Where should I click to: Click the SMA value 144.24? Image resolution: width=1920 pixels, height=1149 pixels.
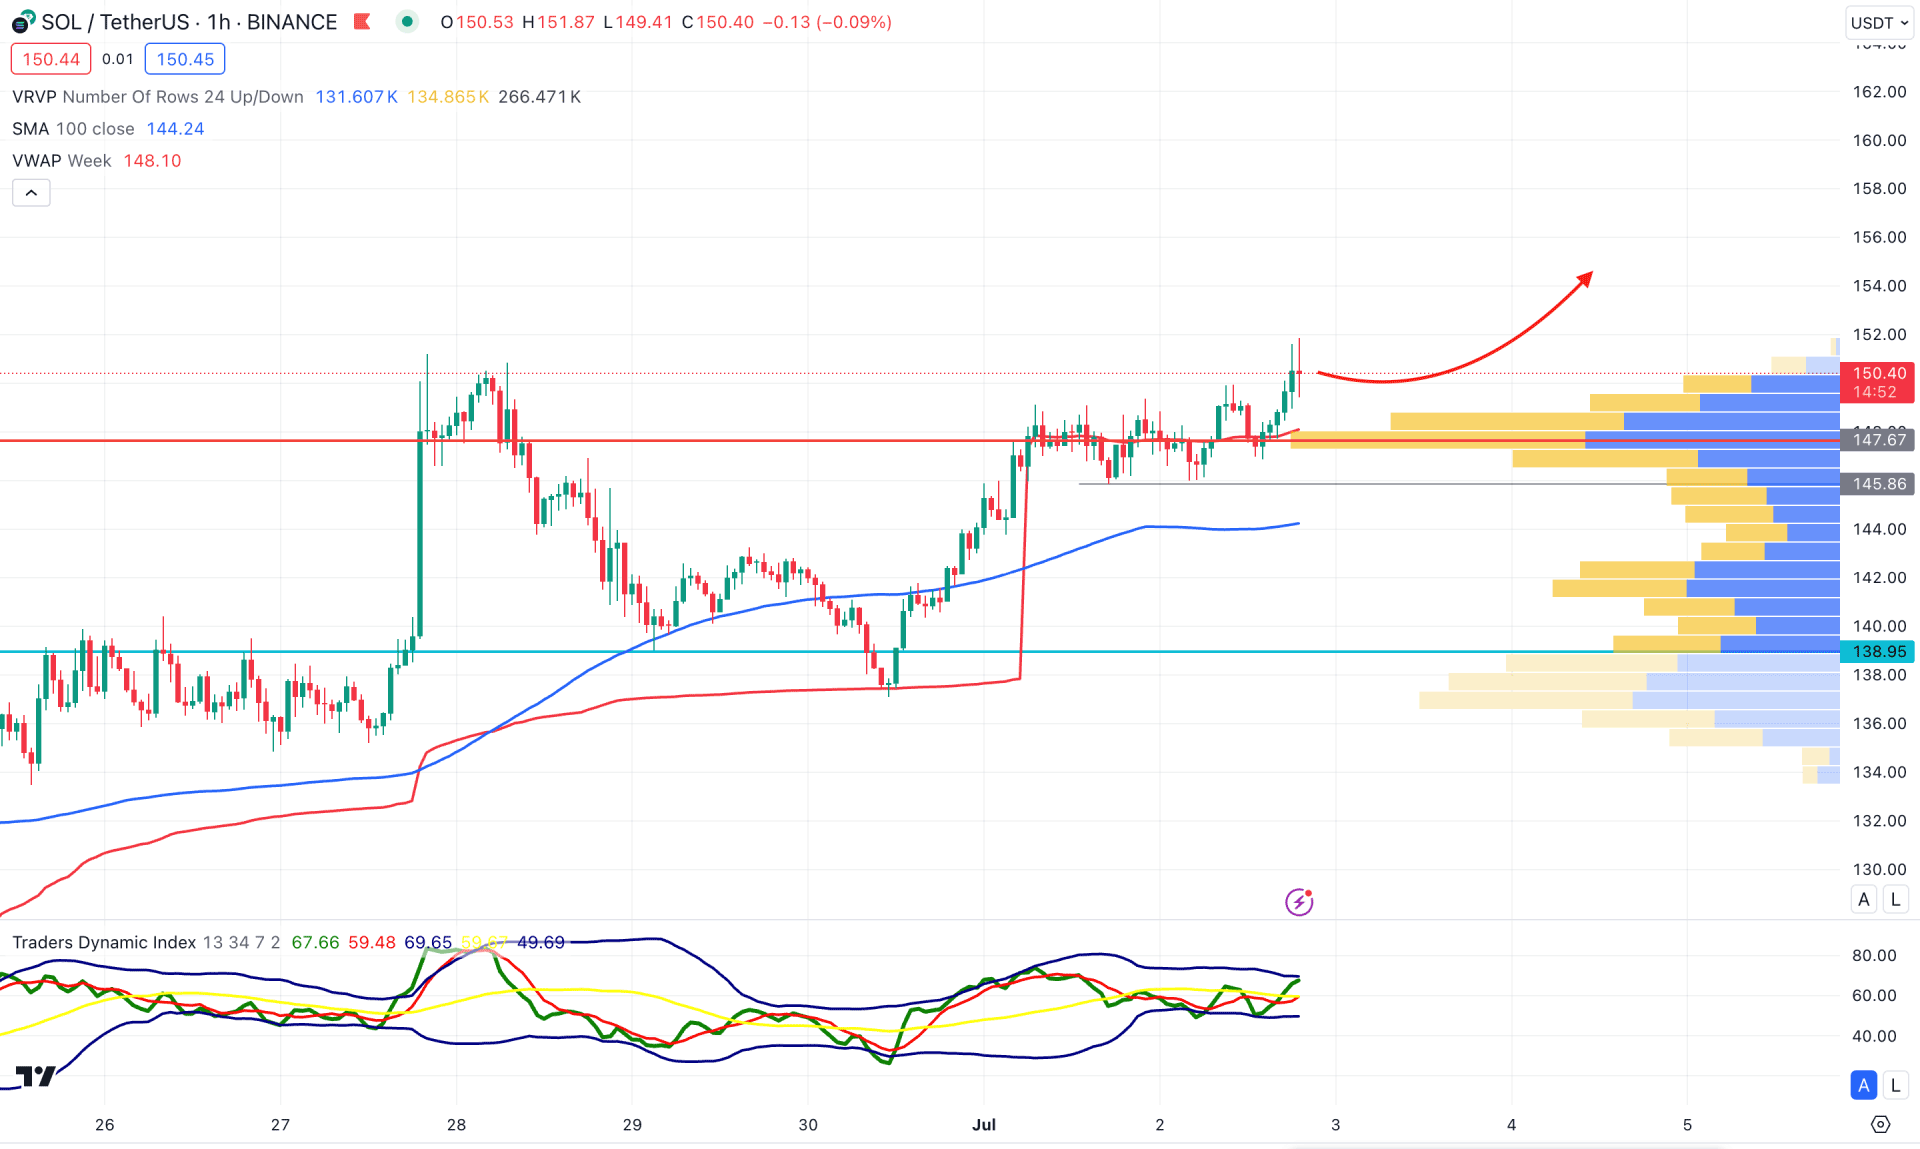(175, 129)
